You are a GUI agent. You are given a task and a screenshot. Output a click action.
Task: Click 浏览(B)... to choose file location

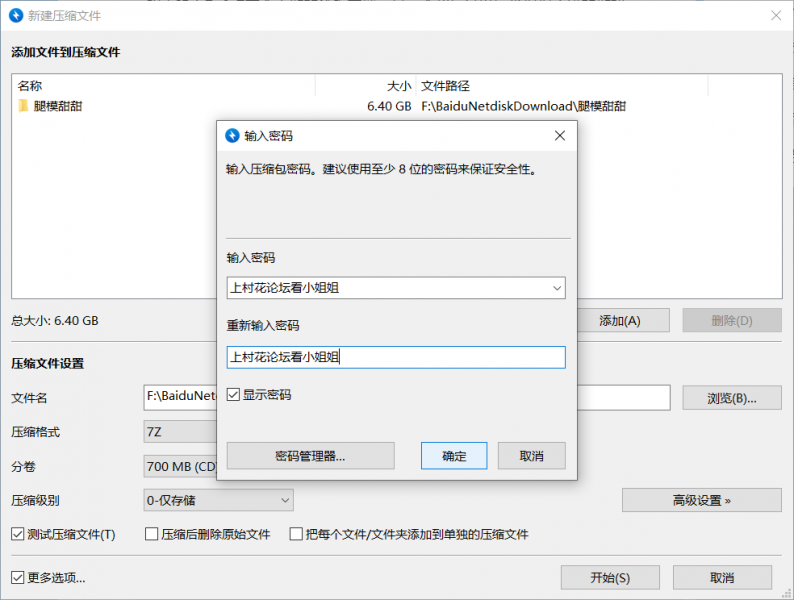(731, 398)
